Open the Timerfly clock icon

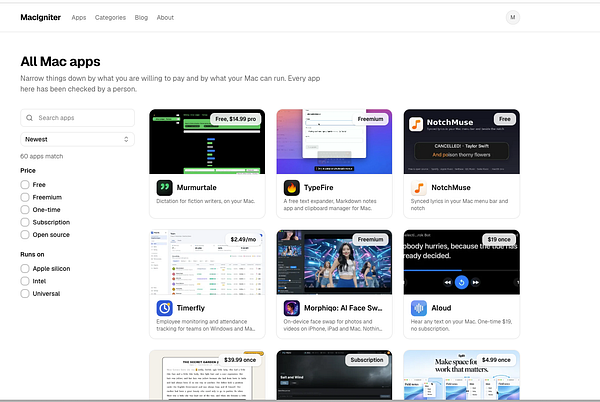tap(165, 308)
